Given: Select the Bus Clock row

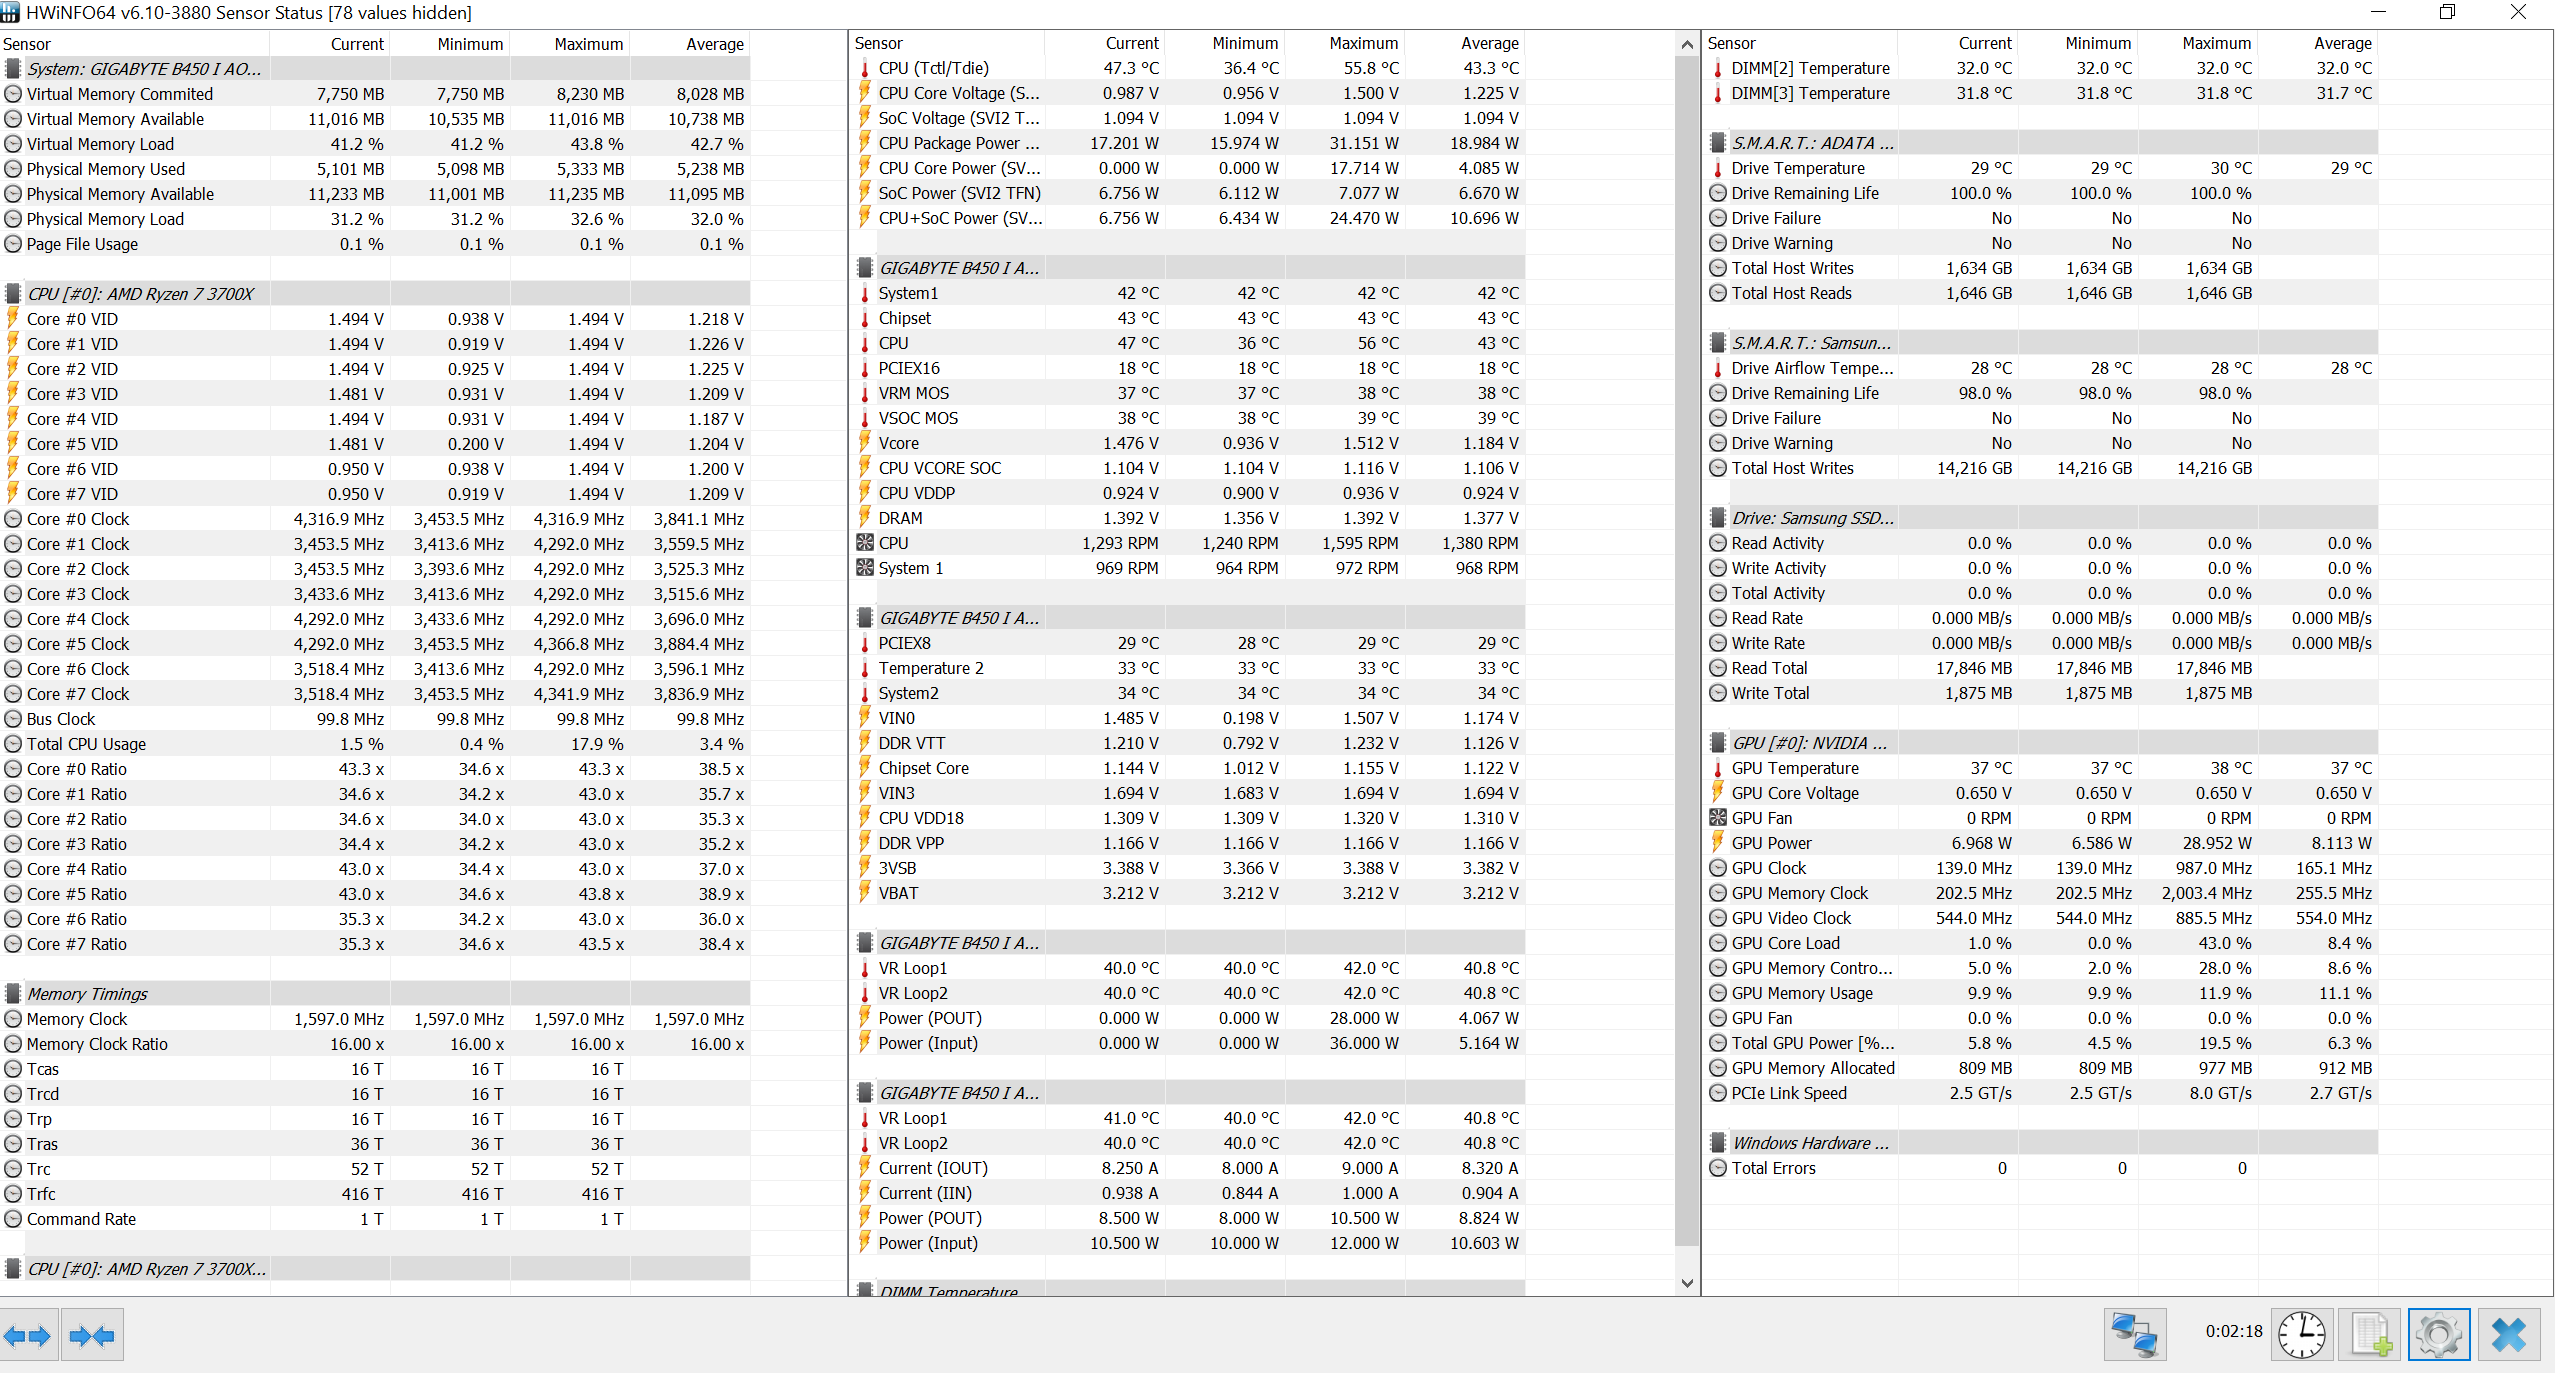Looking at the screenshot, I should click(x=376, y=719).
